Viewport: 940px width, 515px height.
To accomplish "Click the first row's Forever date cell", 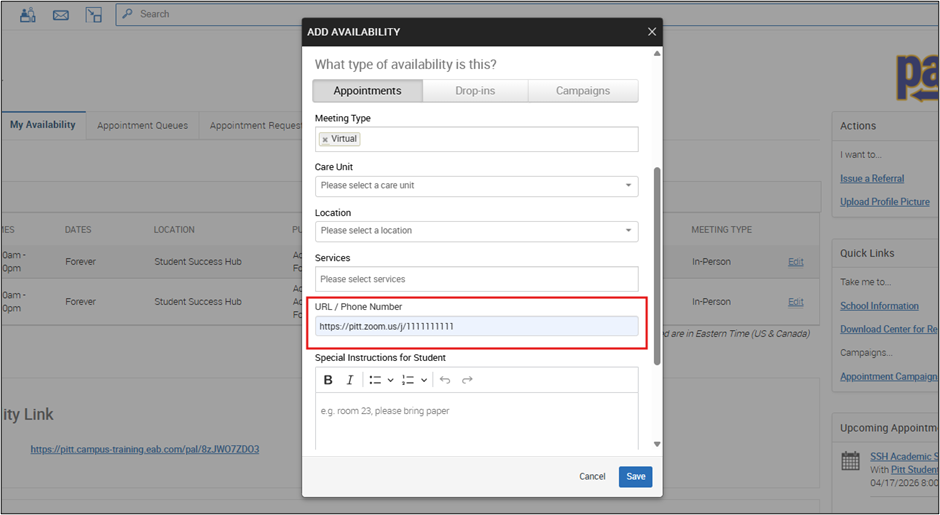I will tap(80, 262).
